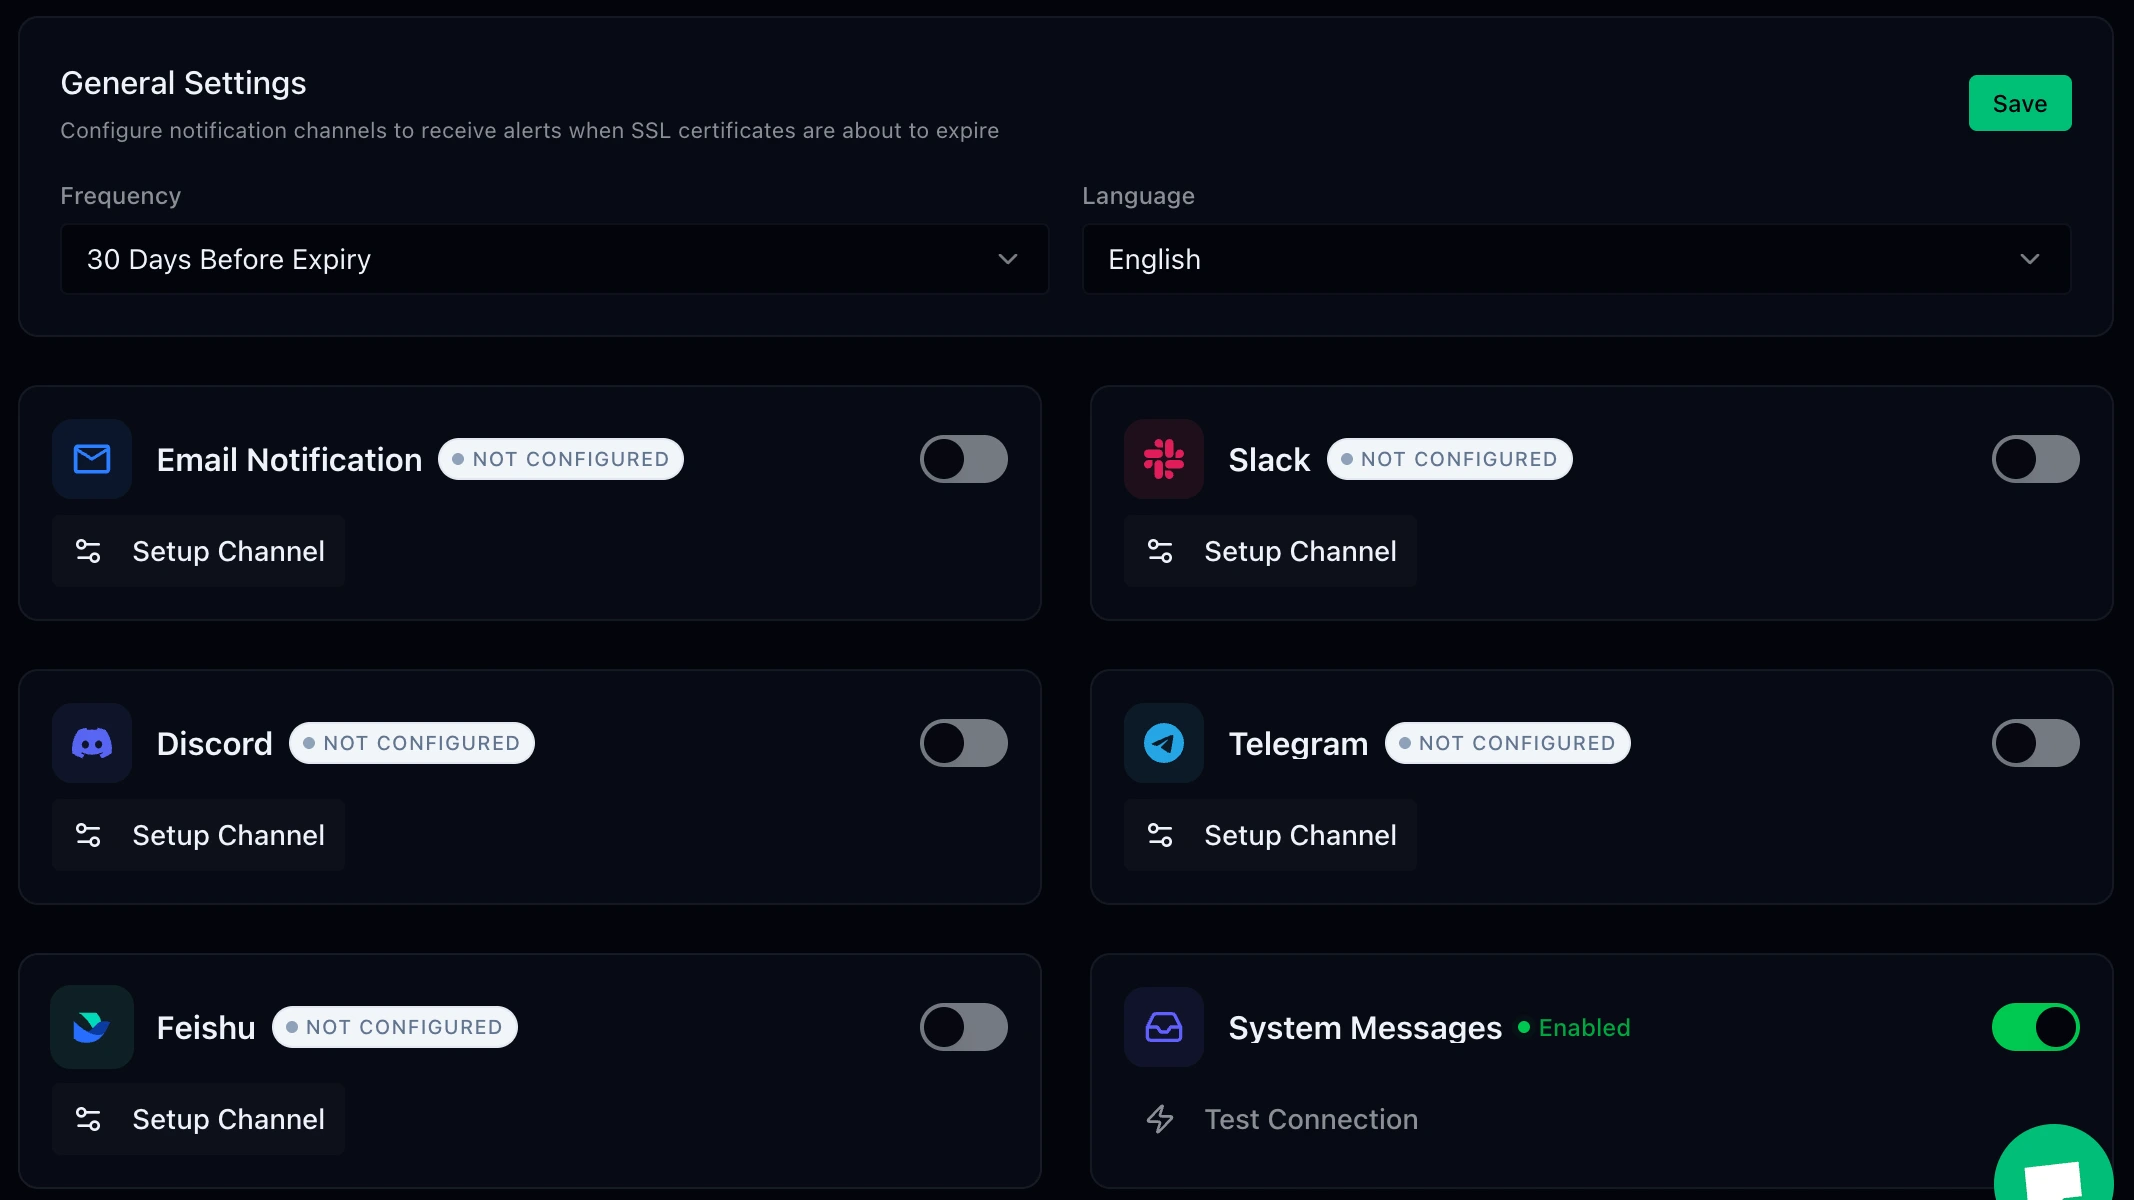The height and width of the screenshot is (1200, 2134).
Task: Turn on the Slack toggle switch
Action: [x=2035, y=459]
